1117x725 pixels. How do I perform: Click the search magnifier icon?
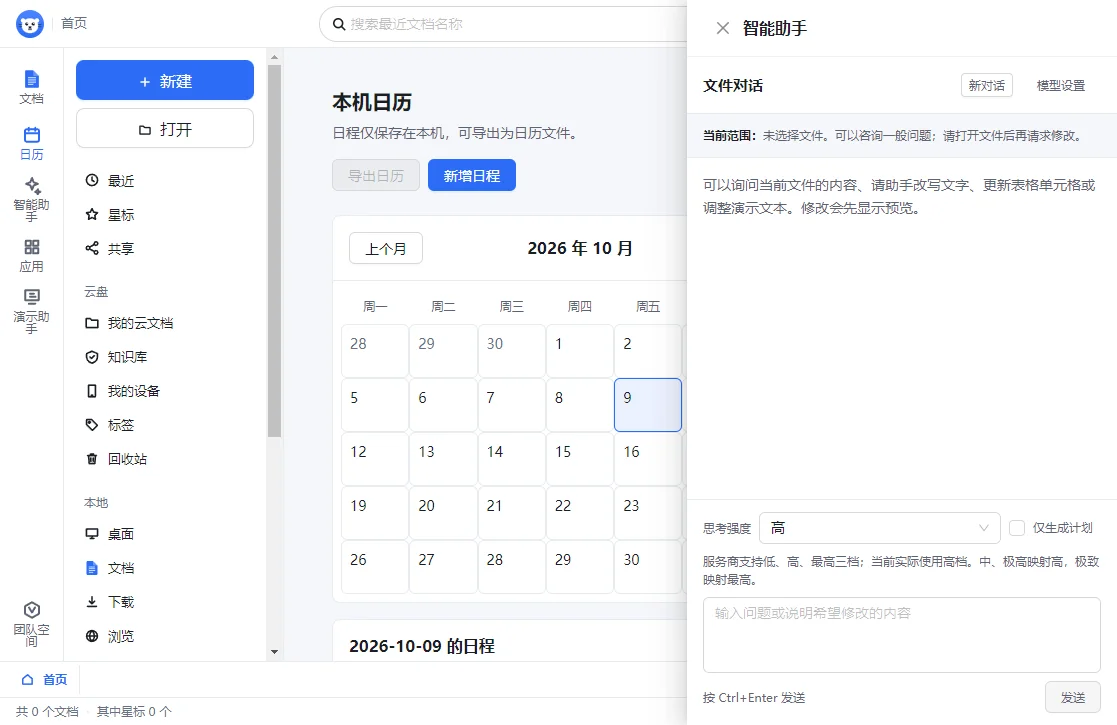(x=340, y=24)
